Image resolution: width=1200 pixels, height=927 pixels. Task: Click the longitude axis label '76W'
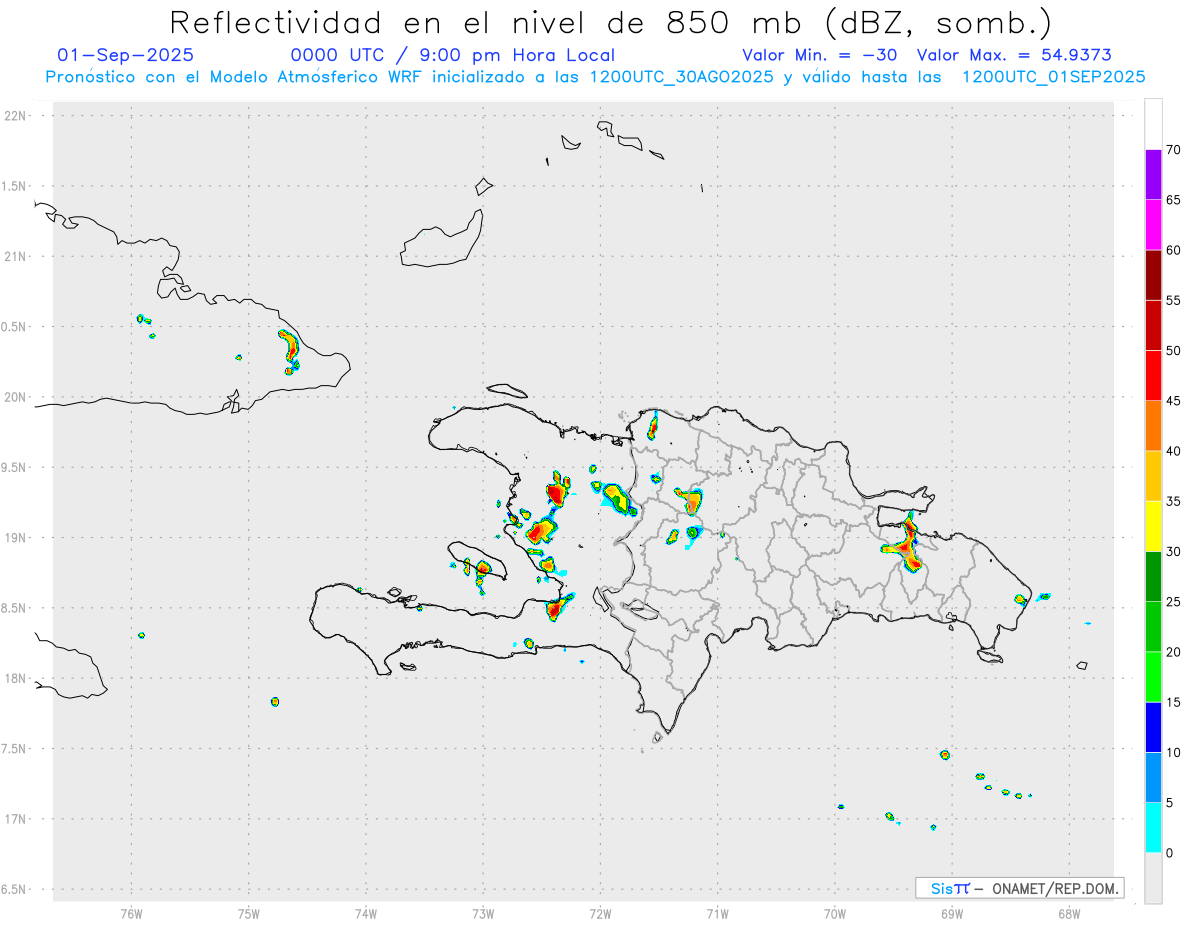pyautogui.click(x=131, y=914)
